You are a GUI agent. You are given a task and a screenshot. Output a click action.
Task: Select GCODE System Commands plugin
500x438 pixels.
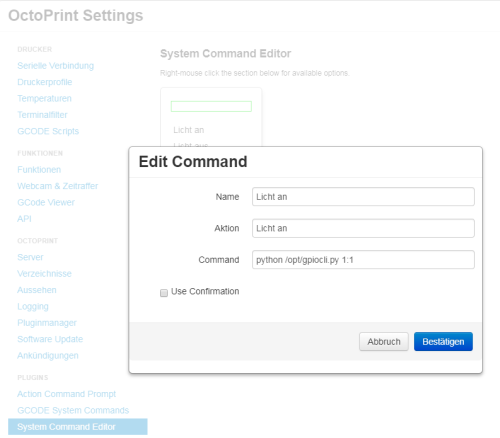(73, 410)
